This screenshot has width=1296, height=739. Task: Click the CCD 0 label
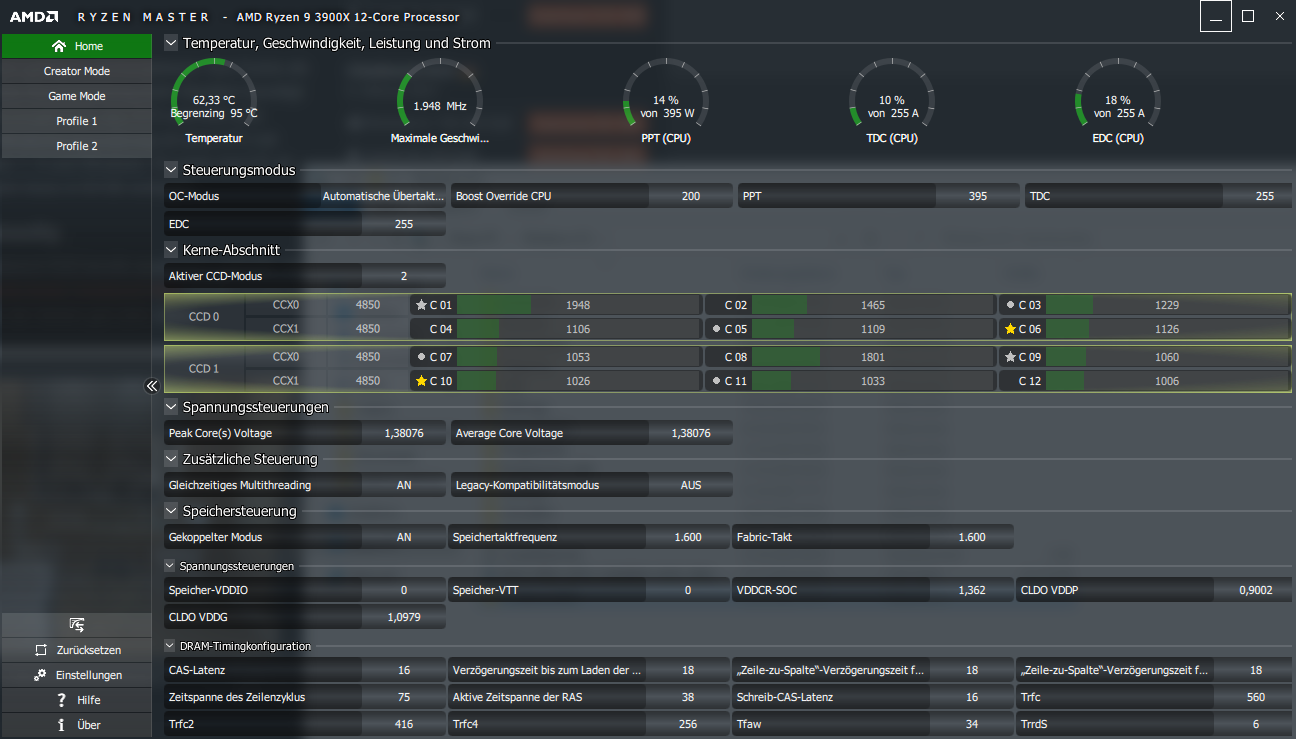point(204,317)
